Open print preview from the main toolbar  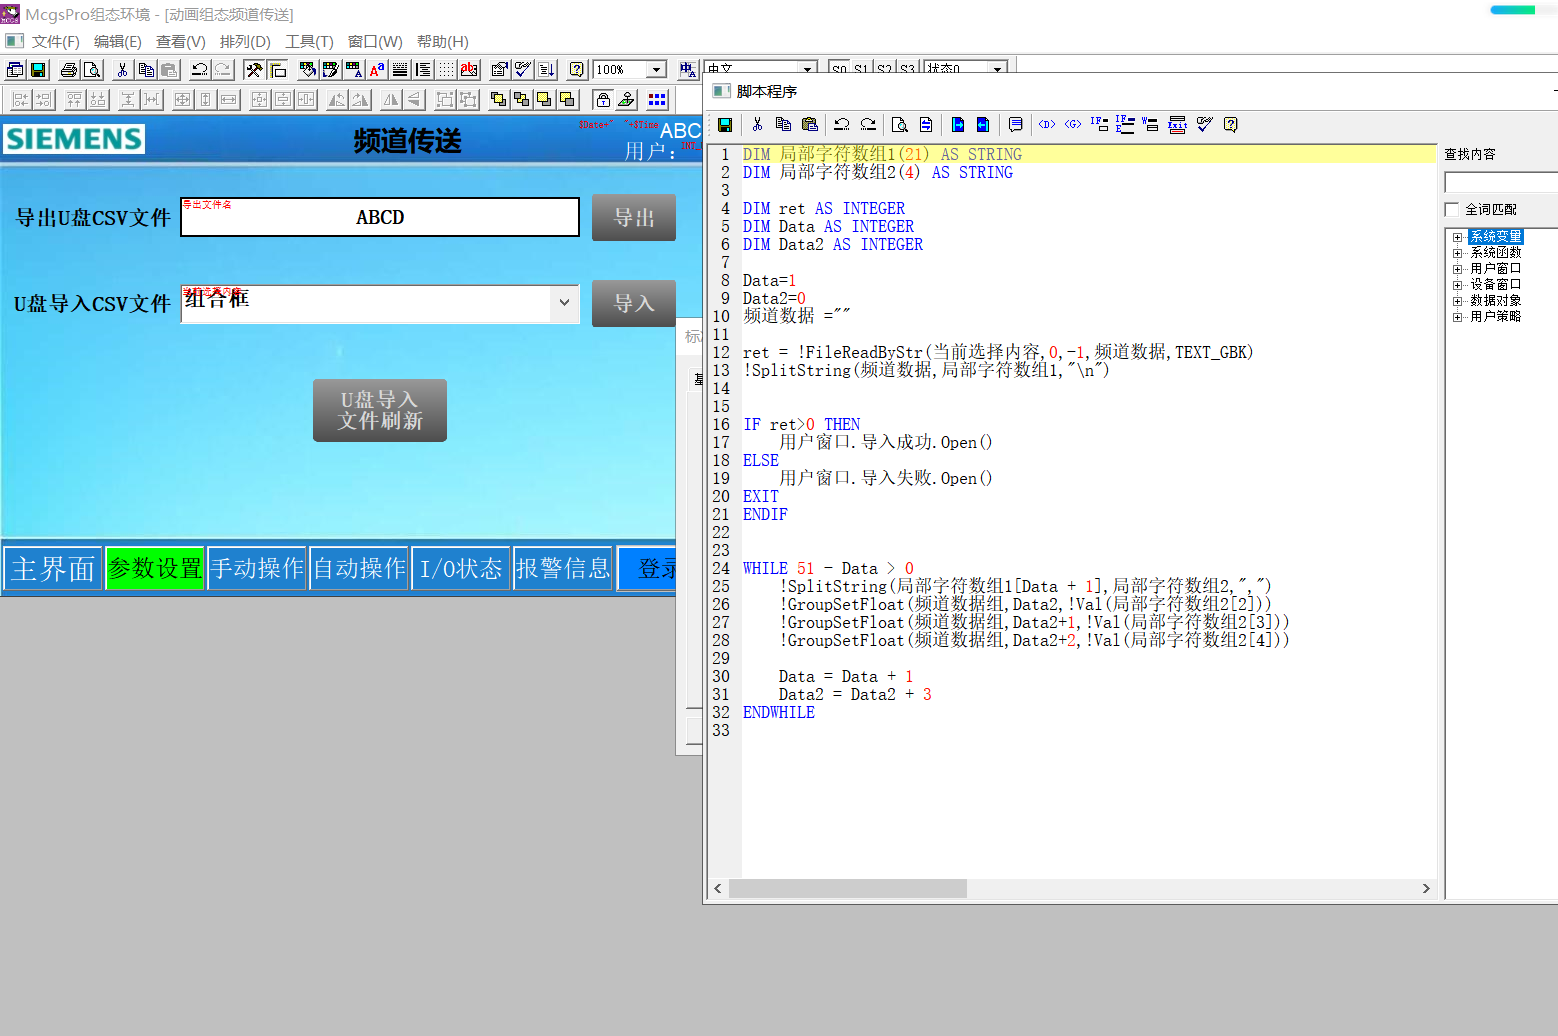[x=92, y=70]
